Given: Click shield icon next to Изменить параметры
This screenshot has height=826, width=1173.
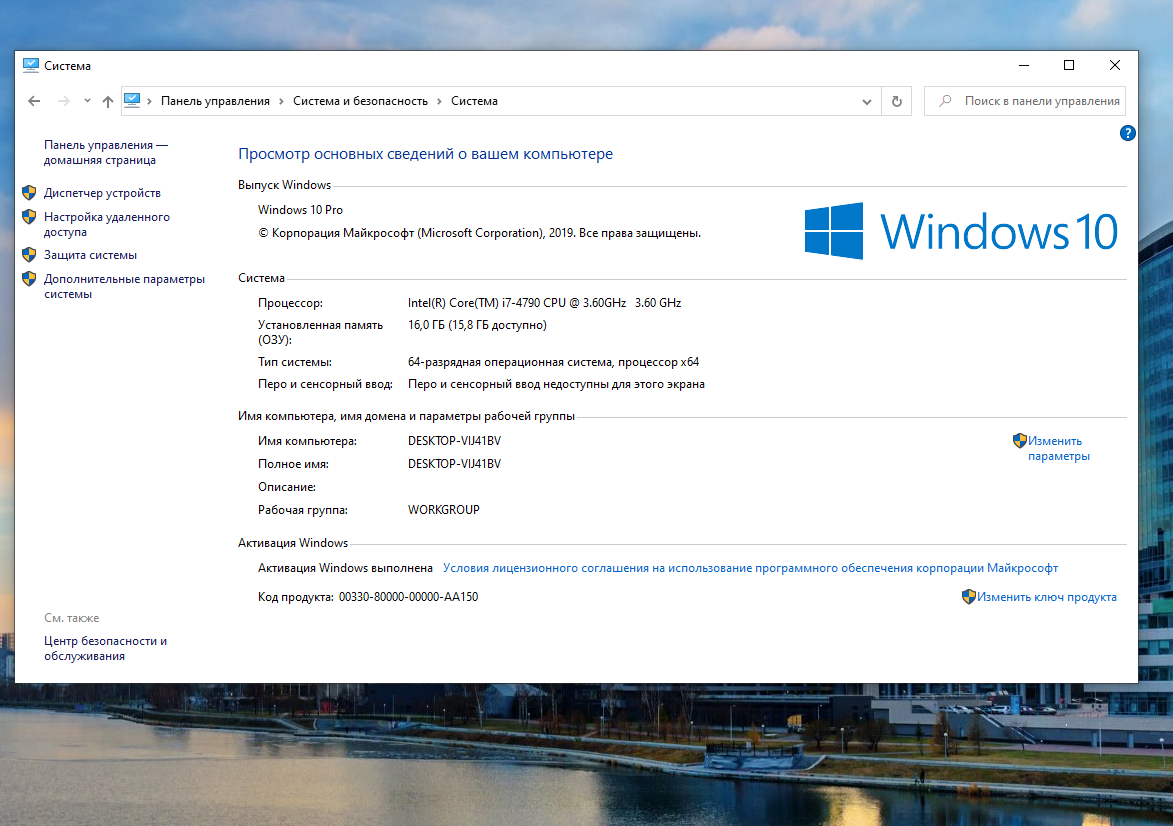Looking at the screenshot, I should 1020,441.
